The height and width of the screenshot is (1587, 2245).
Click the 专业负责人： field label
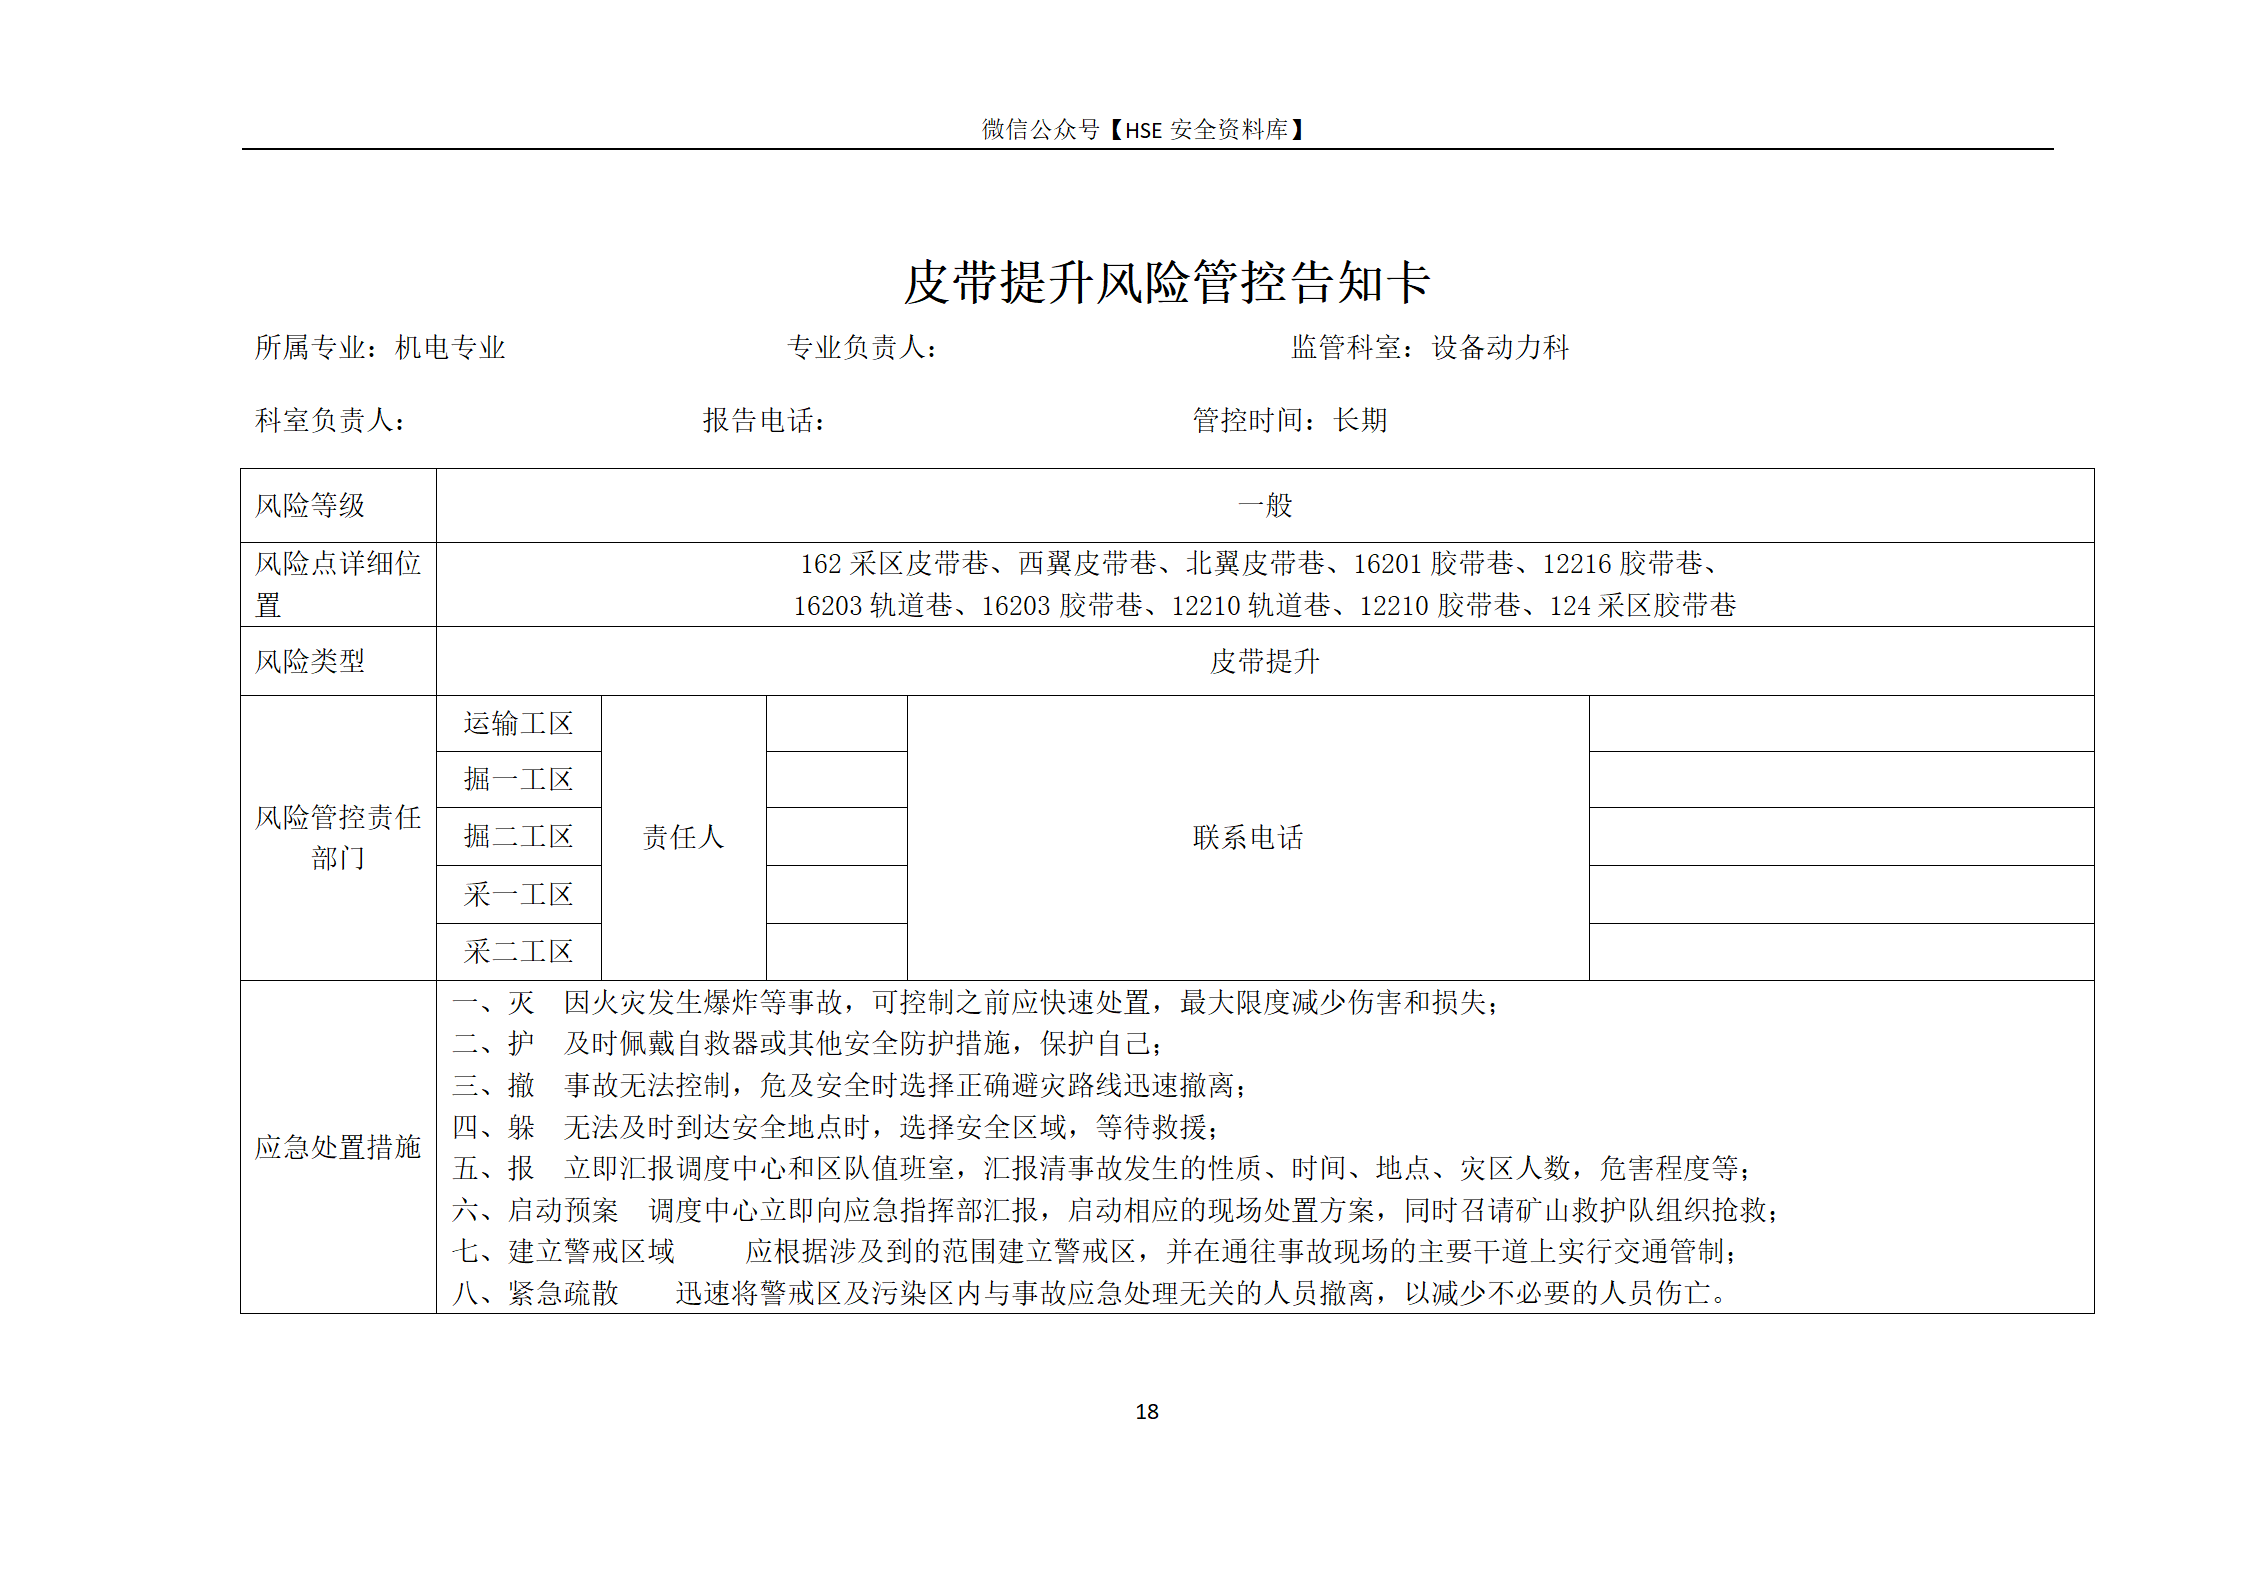(x=862, y=347)
